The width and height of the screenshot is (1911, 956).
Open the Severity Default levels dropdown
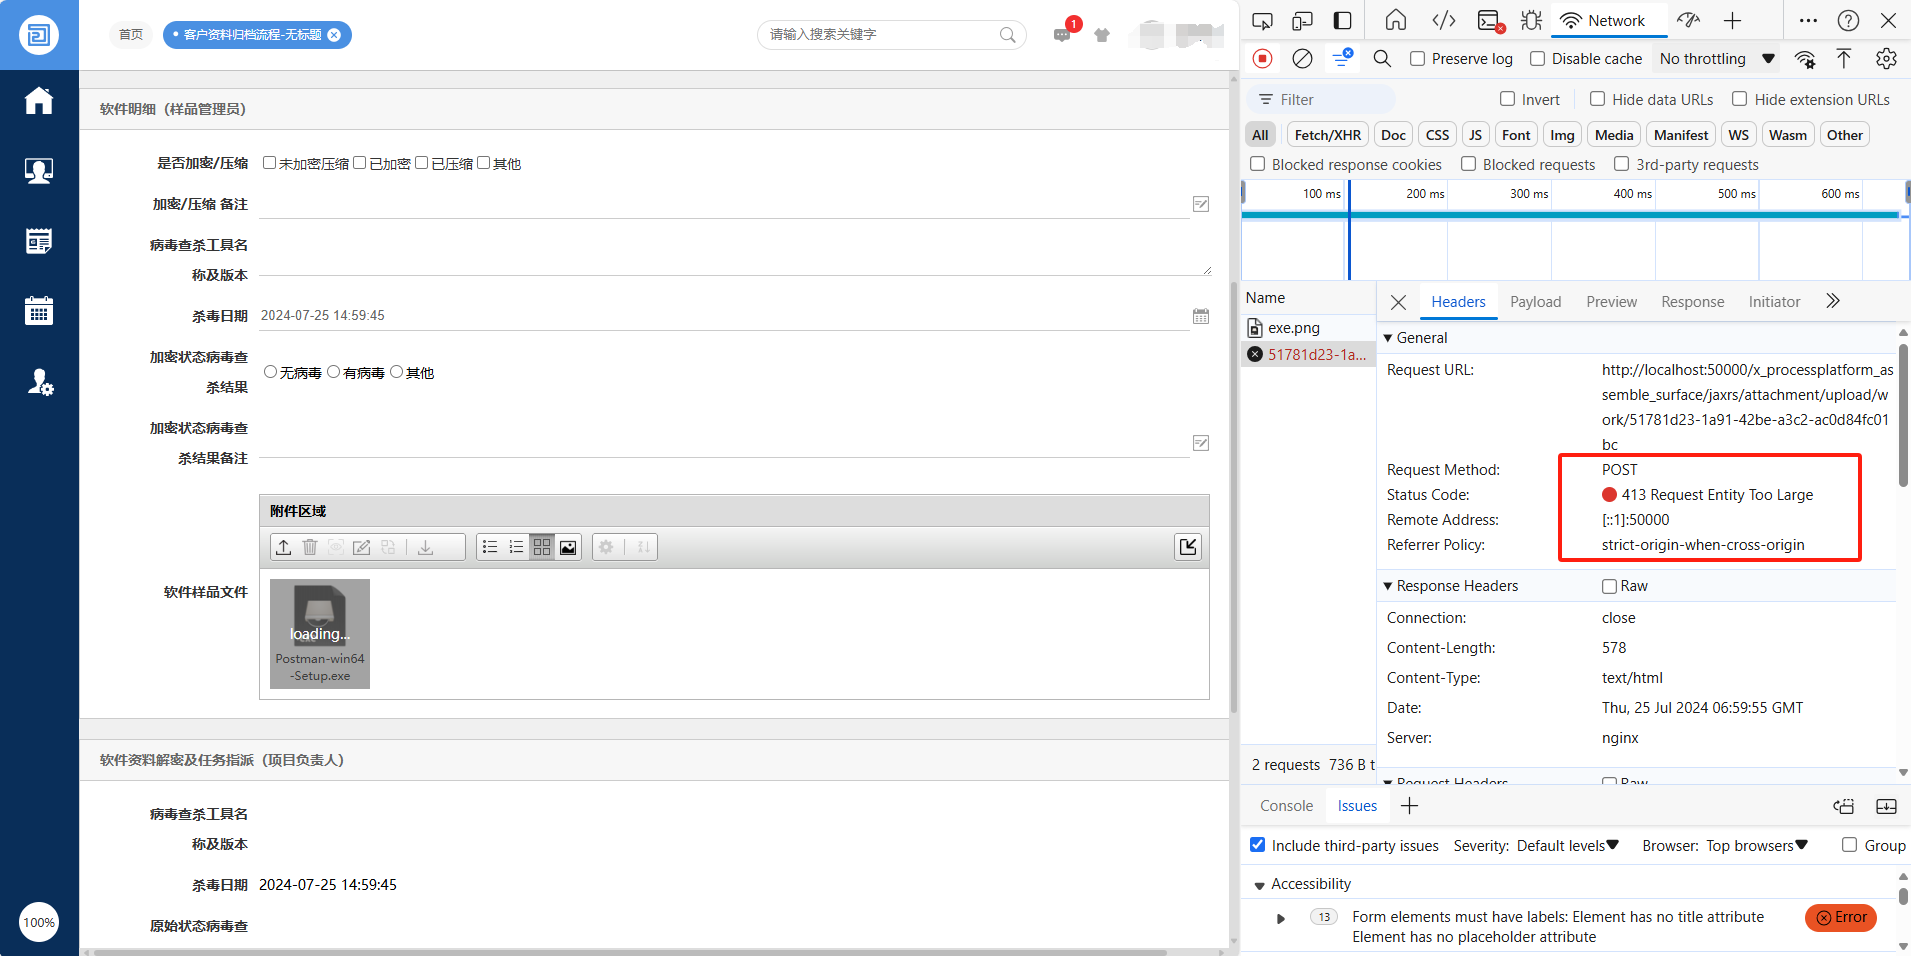(1567, 846)
